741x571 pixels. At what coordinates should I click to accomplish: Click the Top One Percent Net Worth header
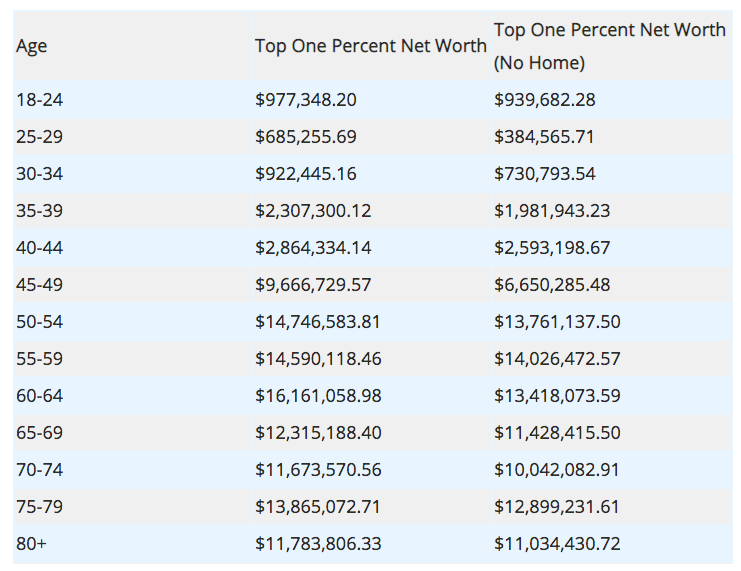(x=370, y=46)
